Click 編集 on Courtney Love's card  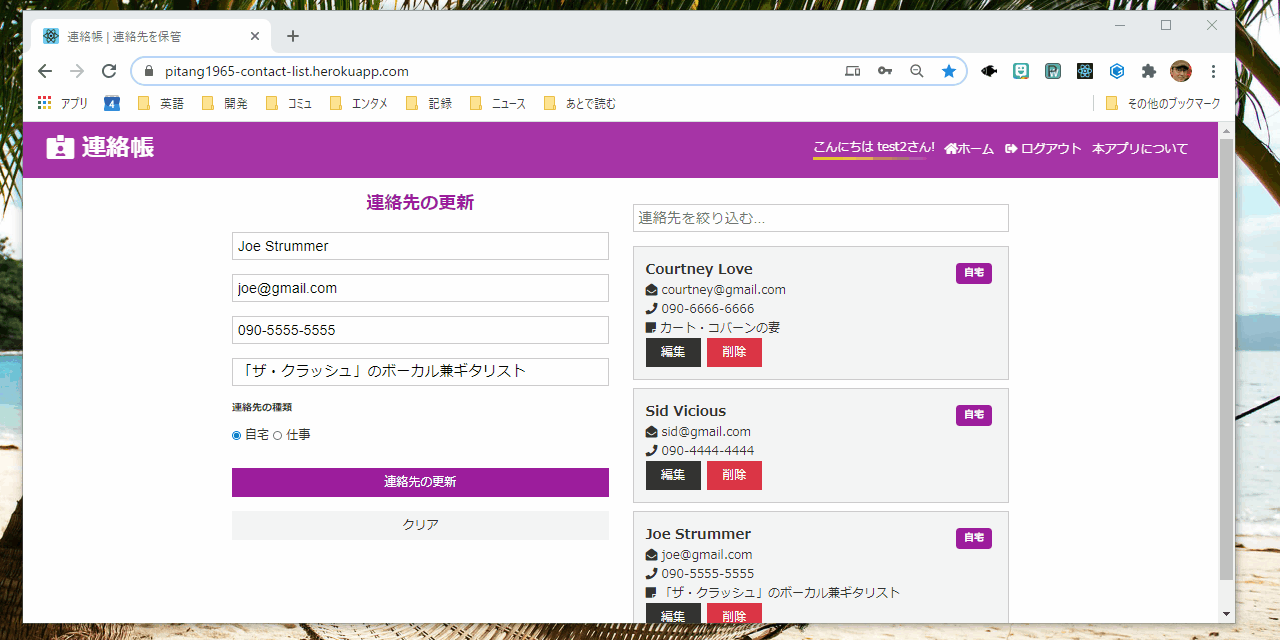[673, 352]
